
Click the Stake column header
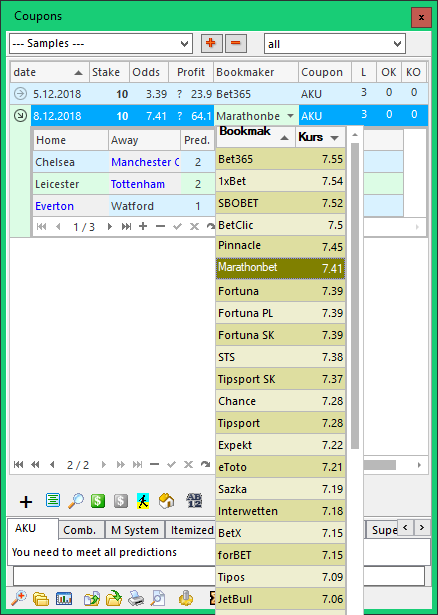click(109, 72)
